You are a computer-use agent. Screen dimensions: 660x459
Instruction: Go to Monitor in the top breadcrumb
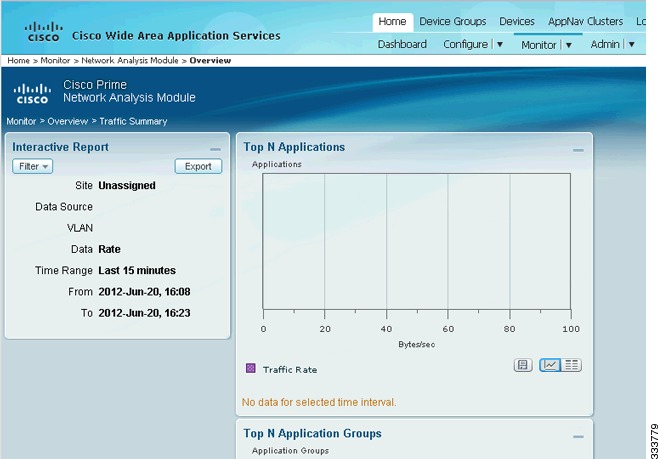pos(55,61)
